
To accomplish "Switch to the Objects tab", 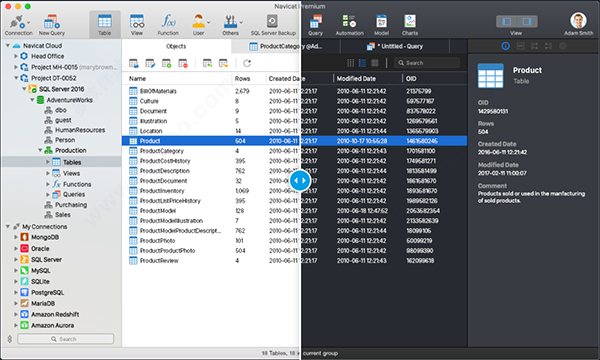I will pos(176,46).
